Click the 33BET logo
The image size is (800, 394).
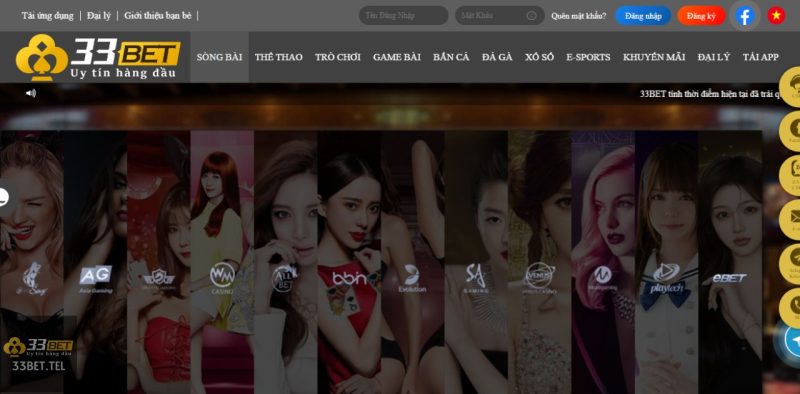click(x=98, y=57)
